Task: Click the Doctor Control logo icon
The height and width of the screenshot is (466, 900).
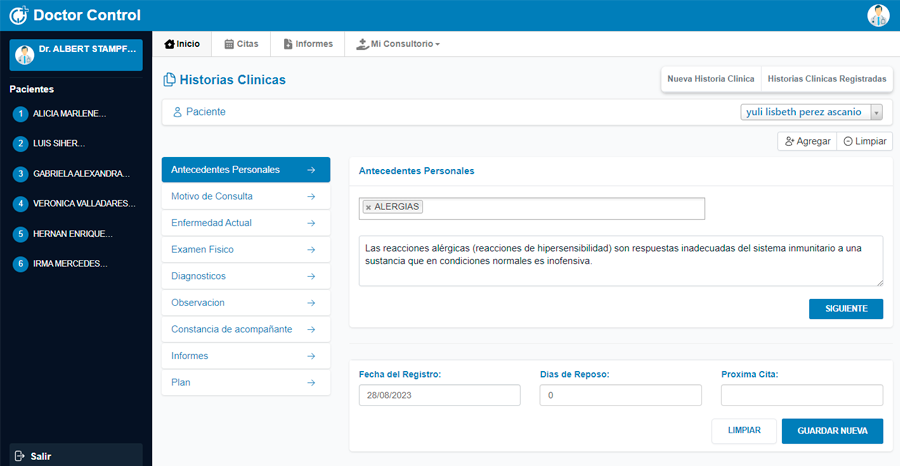Action: (19, 16)
